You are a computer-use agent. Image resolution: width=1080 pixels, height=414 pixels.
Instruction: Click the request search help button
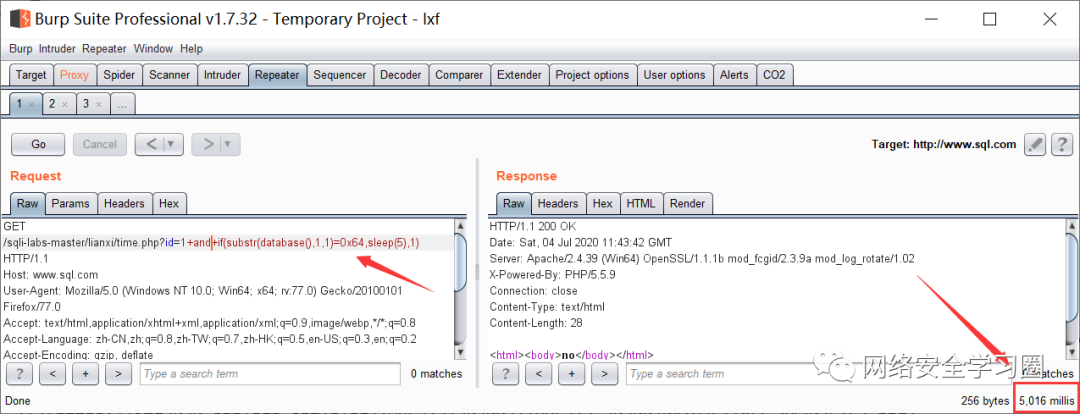point(19,374)
